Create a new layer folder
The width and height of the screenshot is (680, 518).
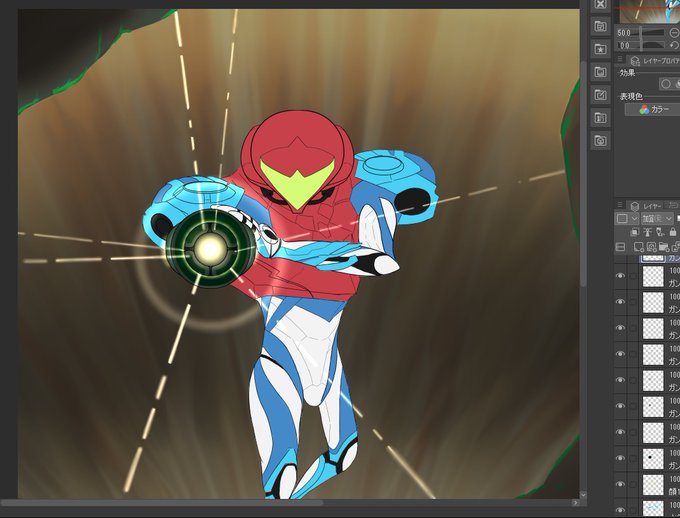pos(664,247)
